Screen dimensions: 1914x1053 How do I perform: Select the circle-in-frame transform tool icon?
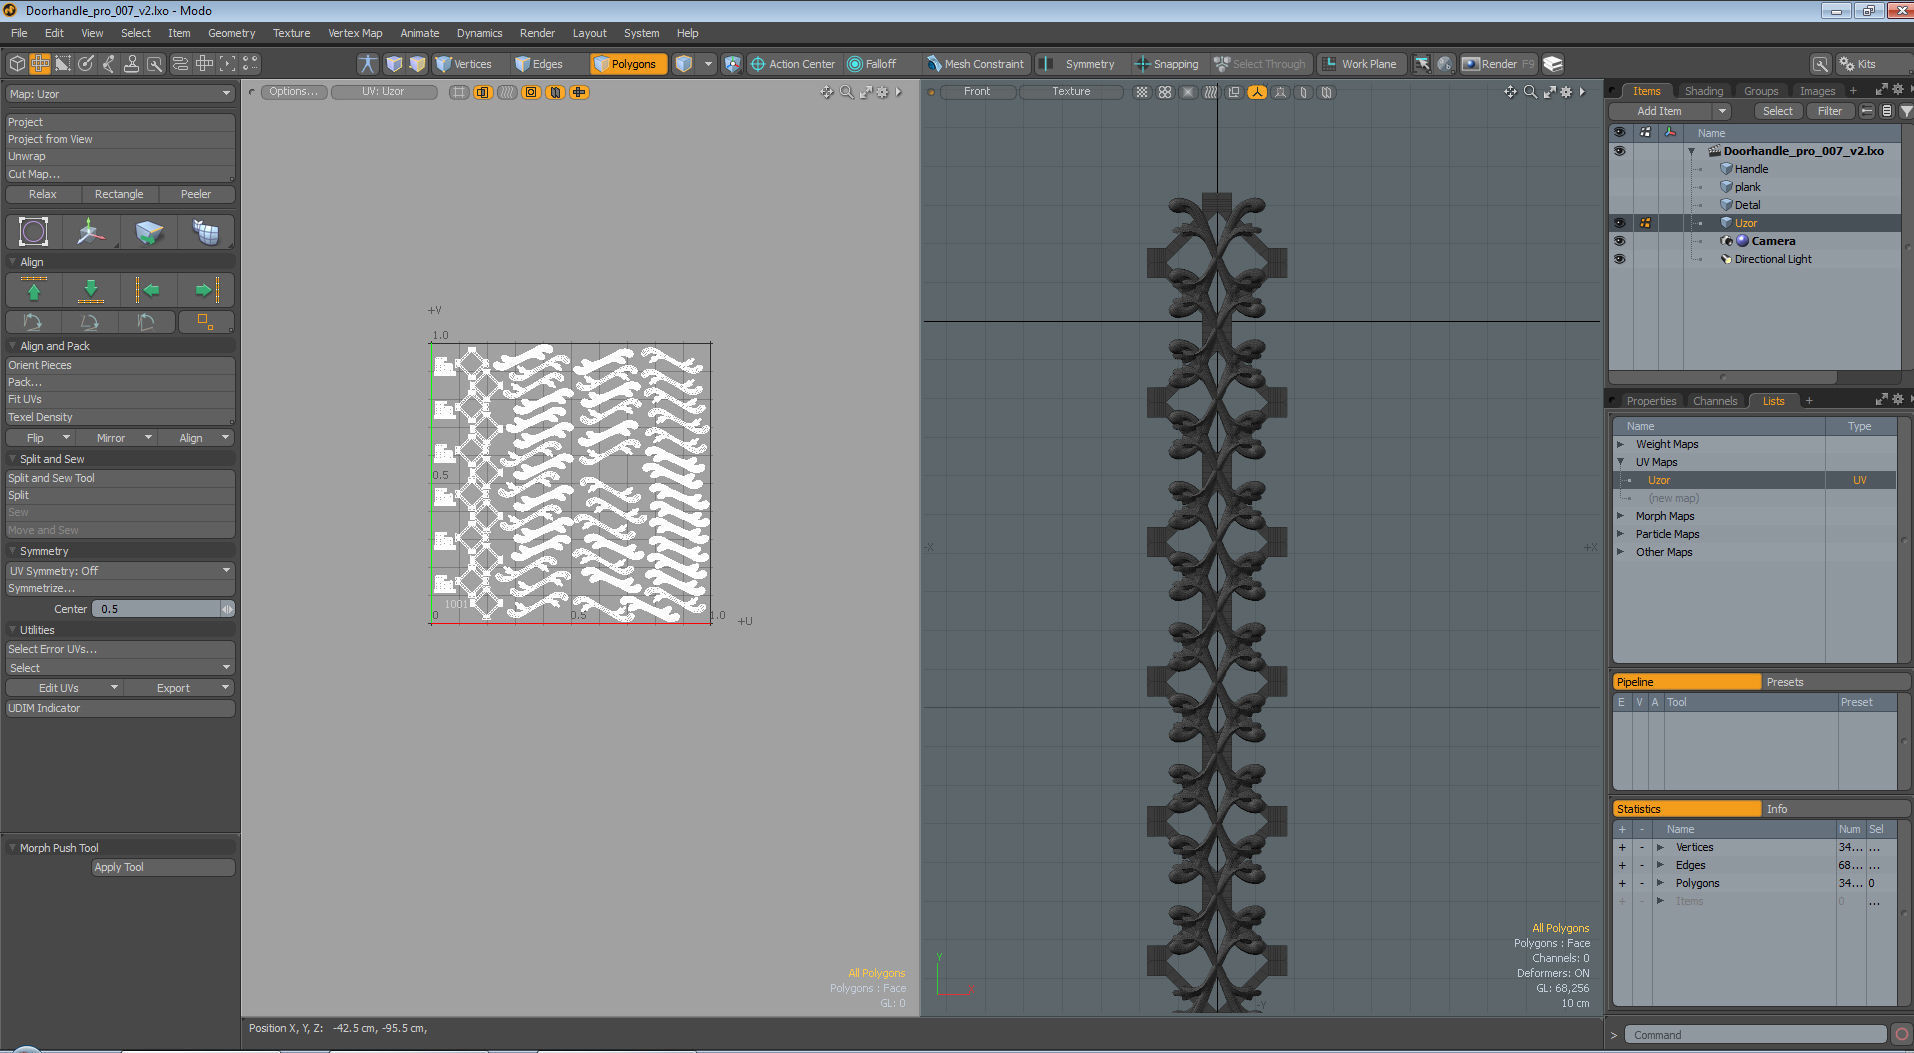(x=34, y=232)
